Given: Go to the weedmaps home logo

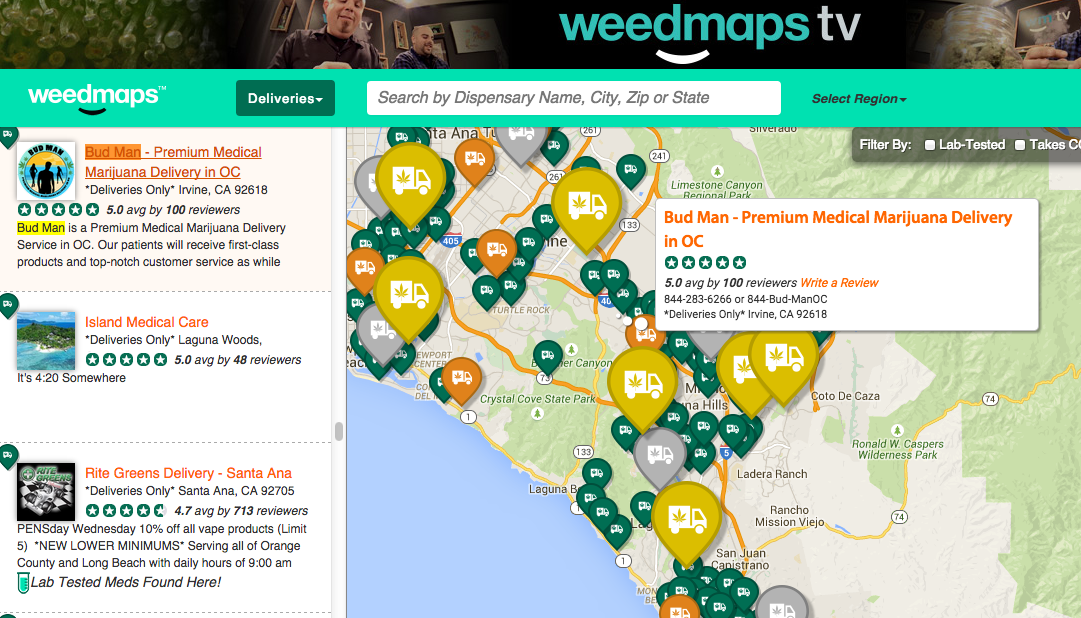Looking at the screenshot, I should [x=97, y=97].
